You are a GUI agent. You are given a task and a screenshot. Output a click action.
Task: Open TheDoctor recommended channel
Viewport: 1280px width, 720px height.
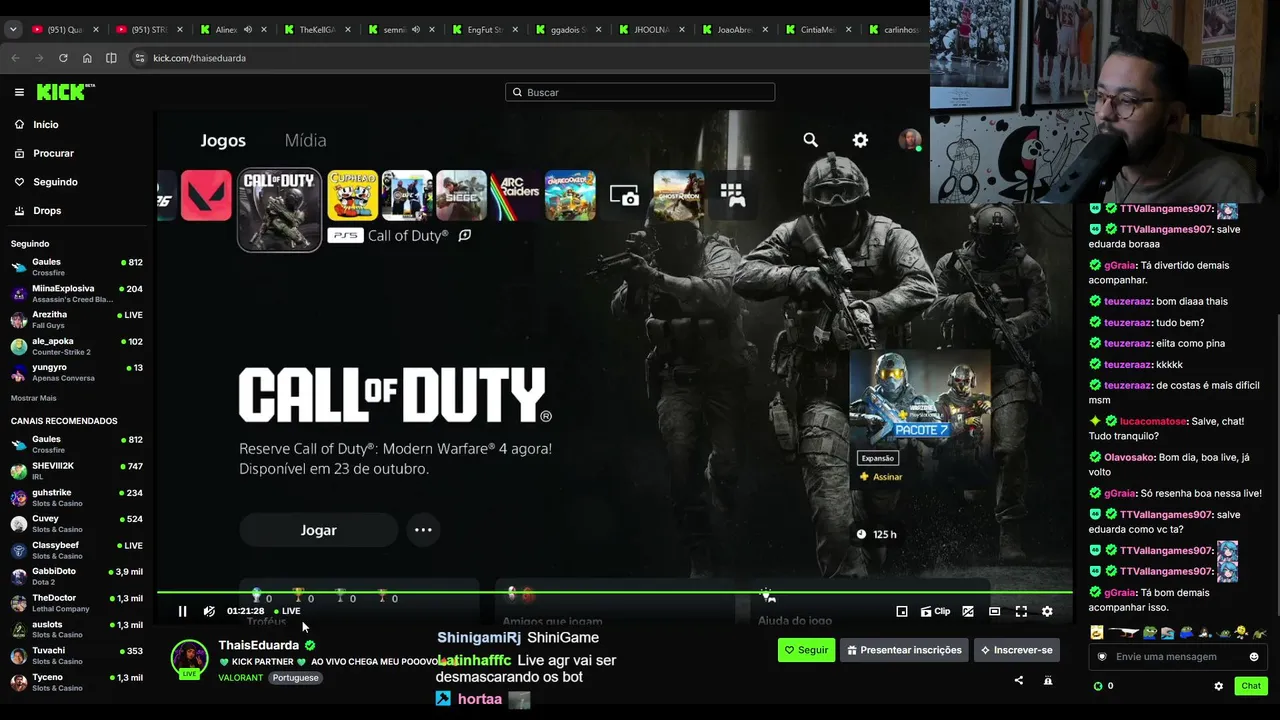77,603
